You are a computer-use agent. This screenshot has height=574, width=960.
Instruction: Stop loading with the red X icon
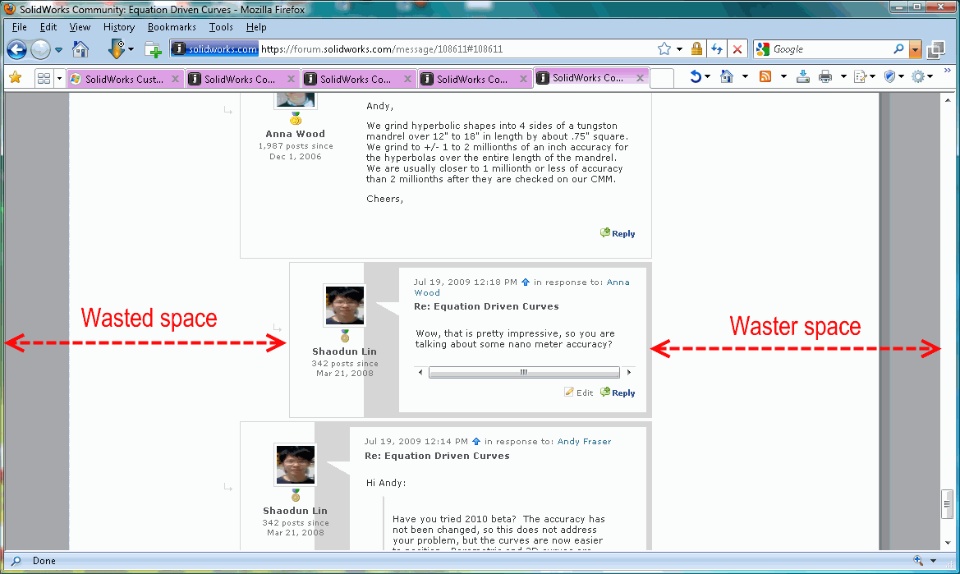[x=737, y=49]
